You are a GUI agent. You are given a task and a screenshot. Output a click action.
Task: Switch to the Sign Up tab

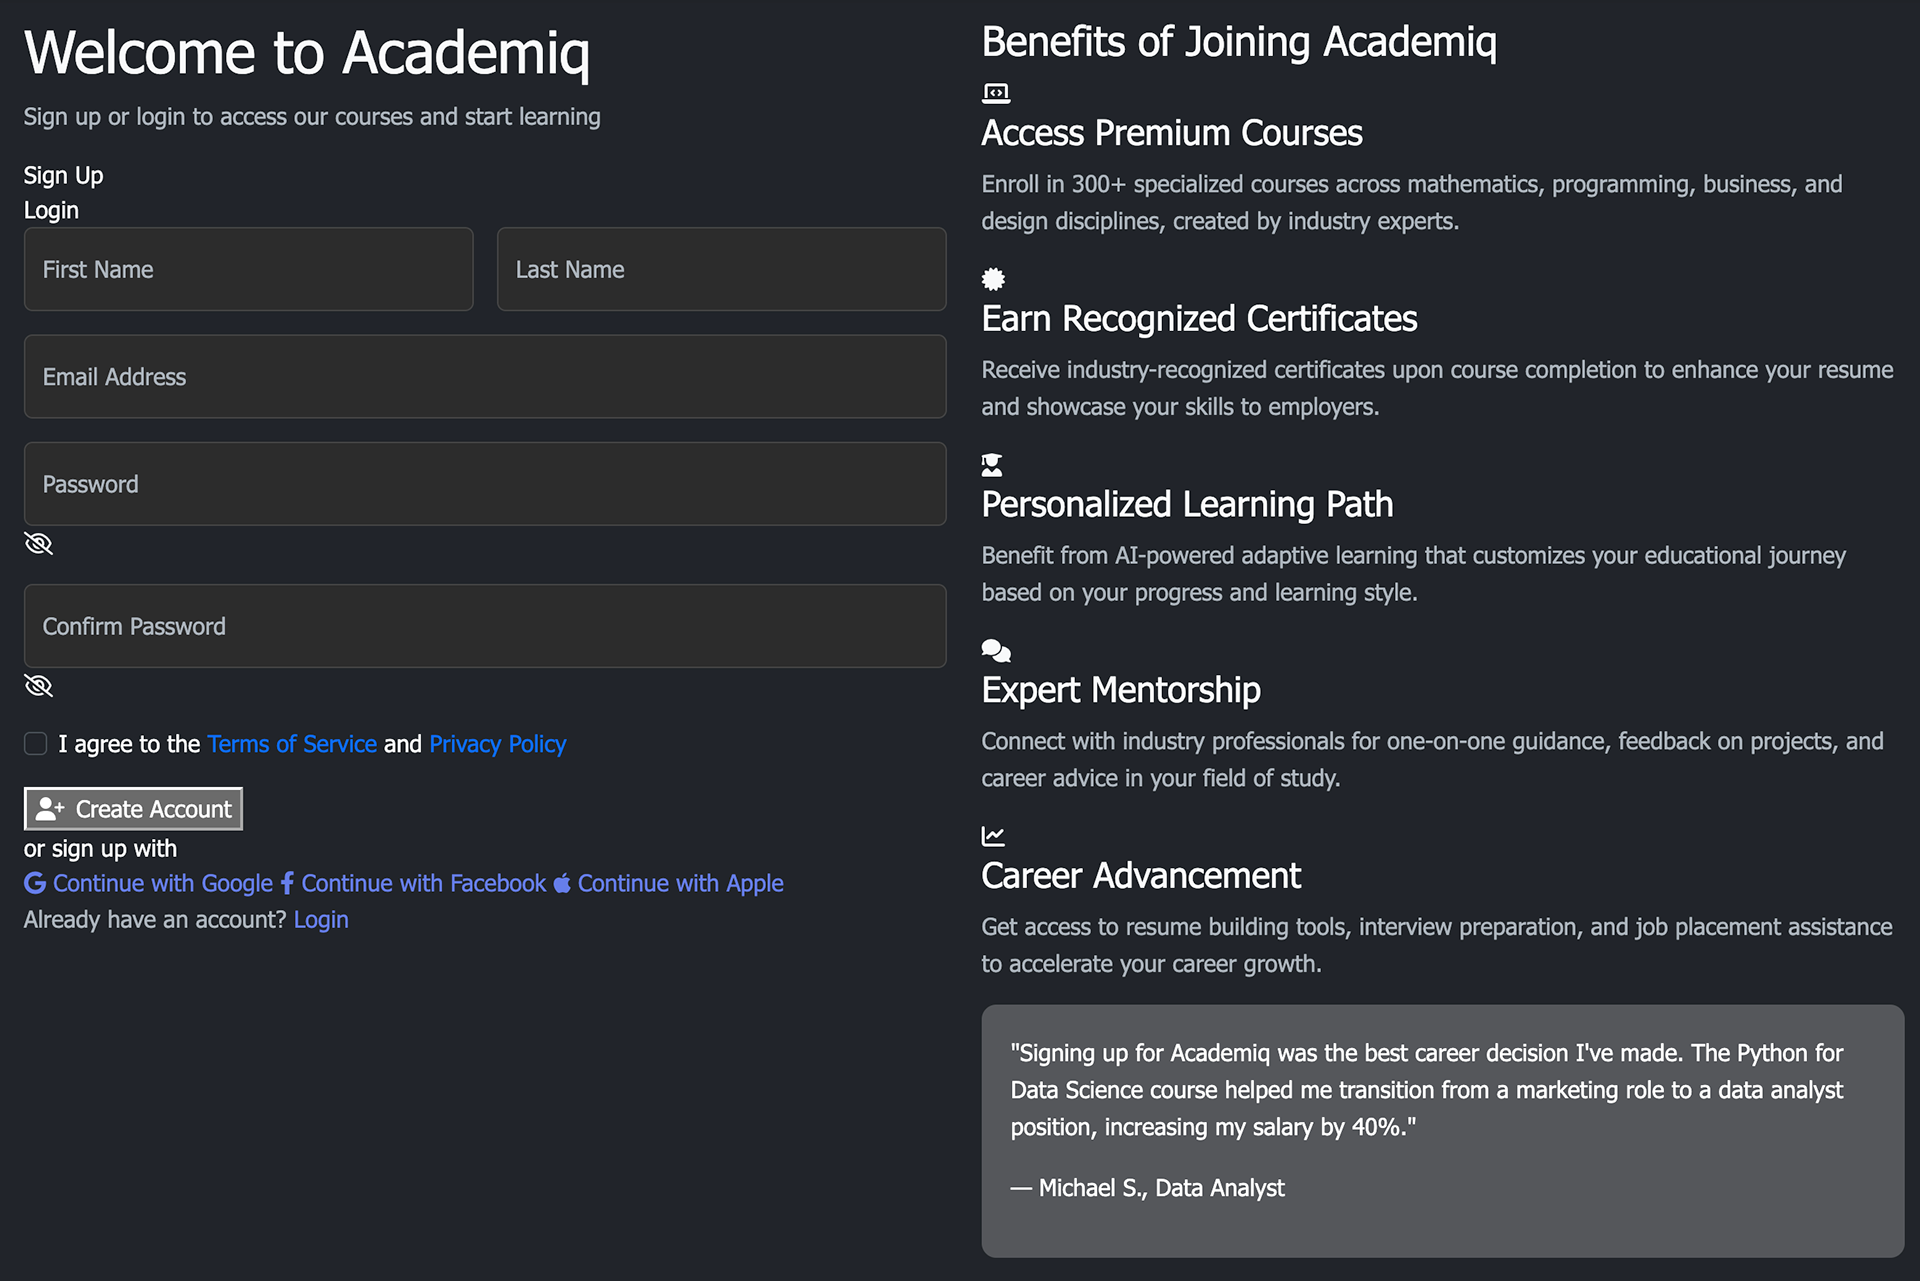63,176
